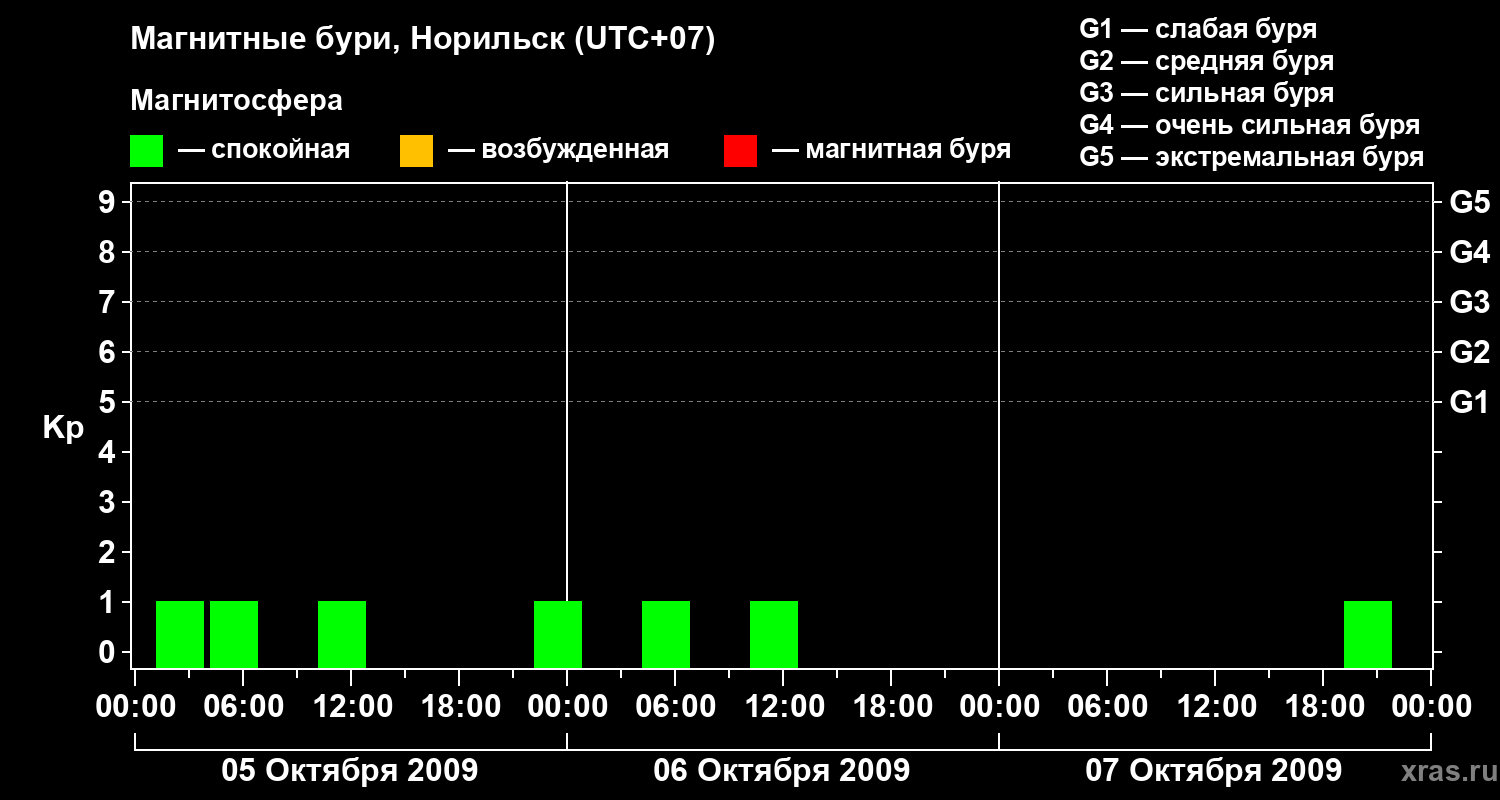Screen dimensions: 1500x800
Task: Click the Kp value 5 on the left axis
Action: tap(108, 402)
